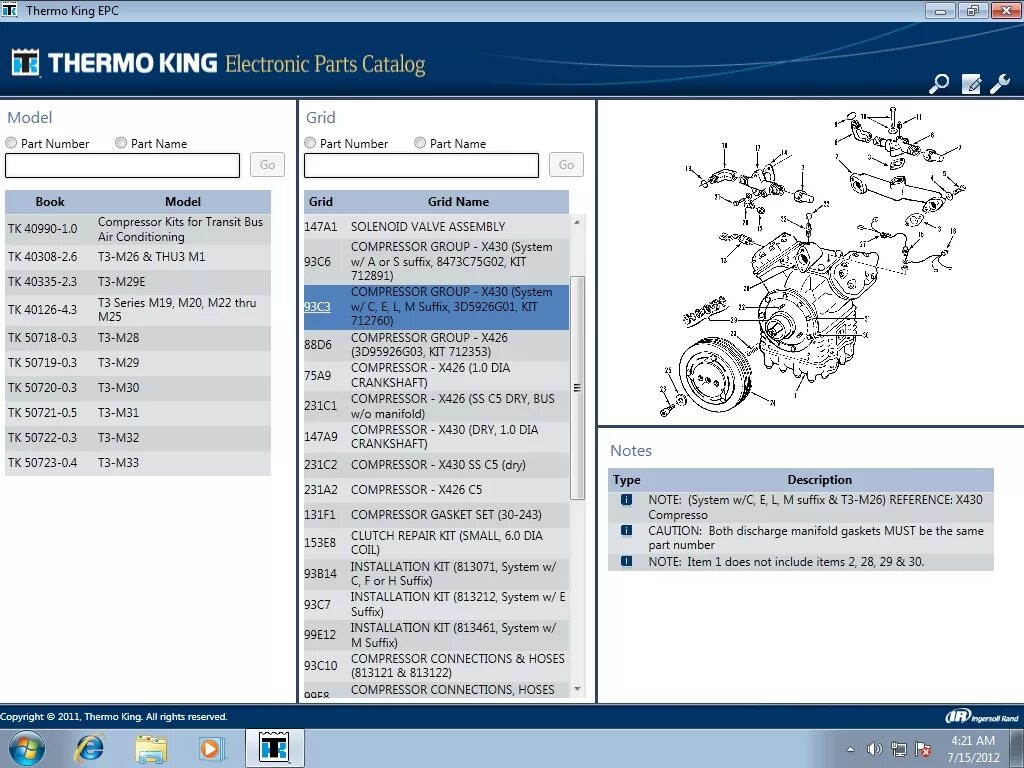Viewport: 1024px width, 768px height.
Task: Click info icon beside X430 Compresso reference note
Action: (626, 500)
